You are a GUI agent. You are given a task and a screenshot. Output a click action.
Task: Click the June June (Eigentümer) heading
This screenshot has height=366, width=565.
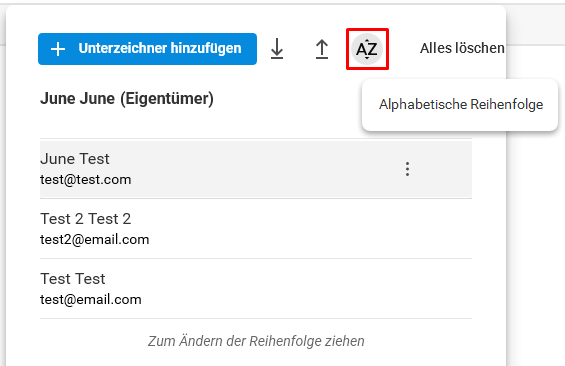(x=127, y=99)
